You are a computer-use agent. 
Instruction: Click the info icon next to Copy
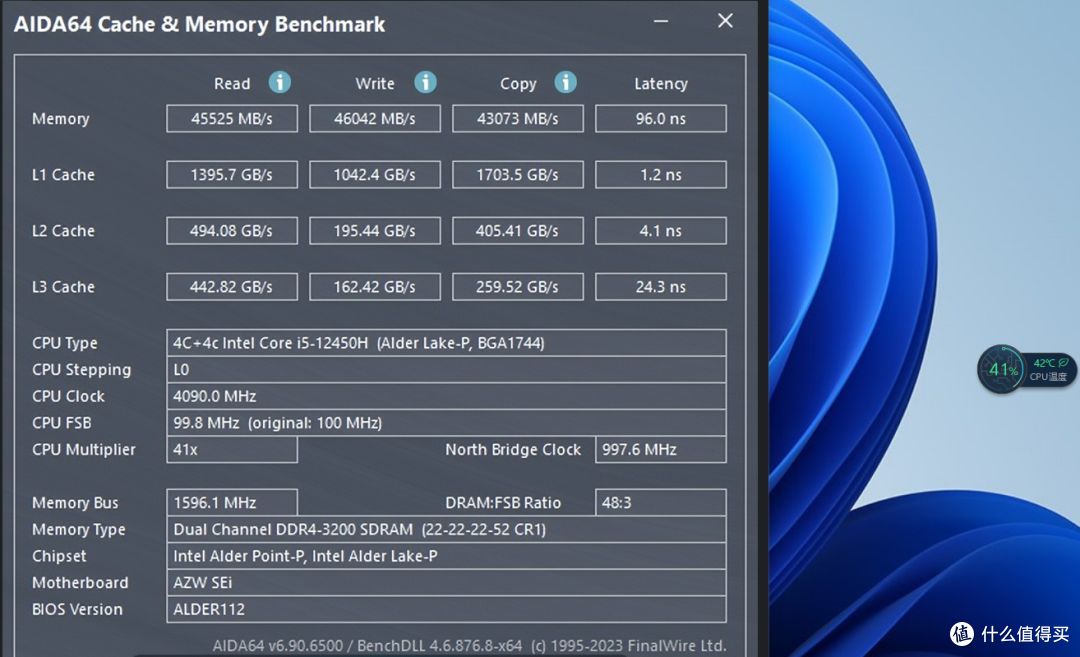click(x=565, y=83)
